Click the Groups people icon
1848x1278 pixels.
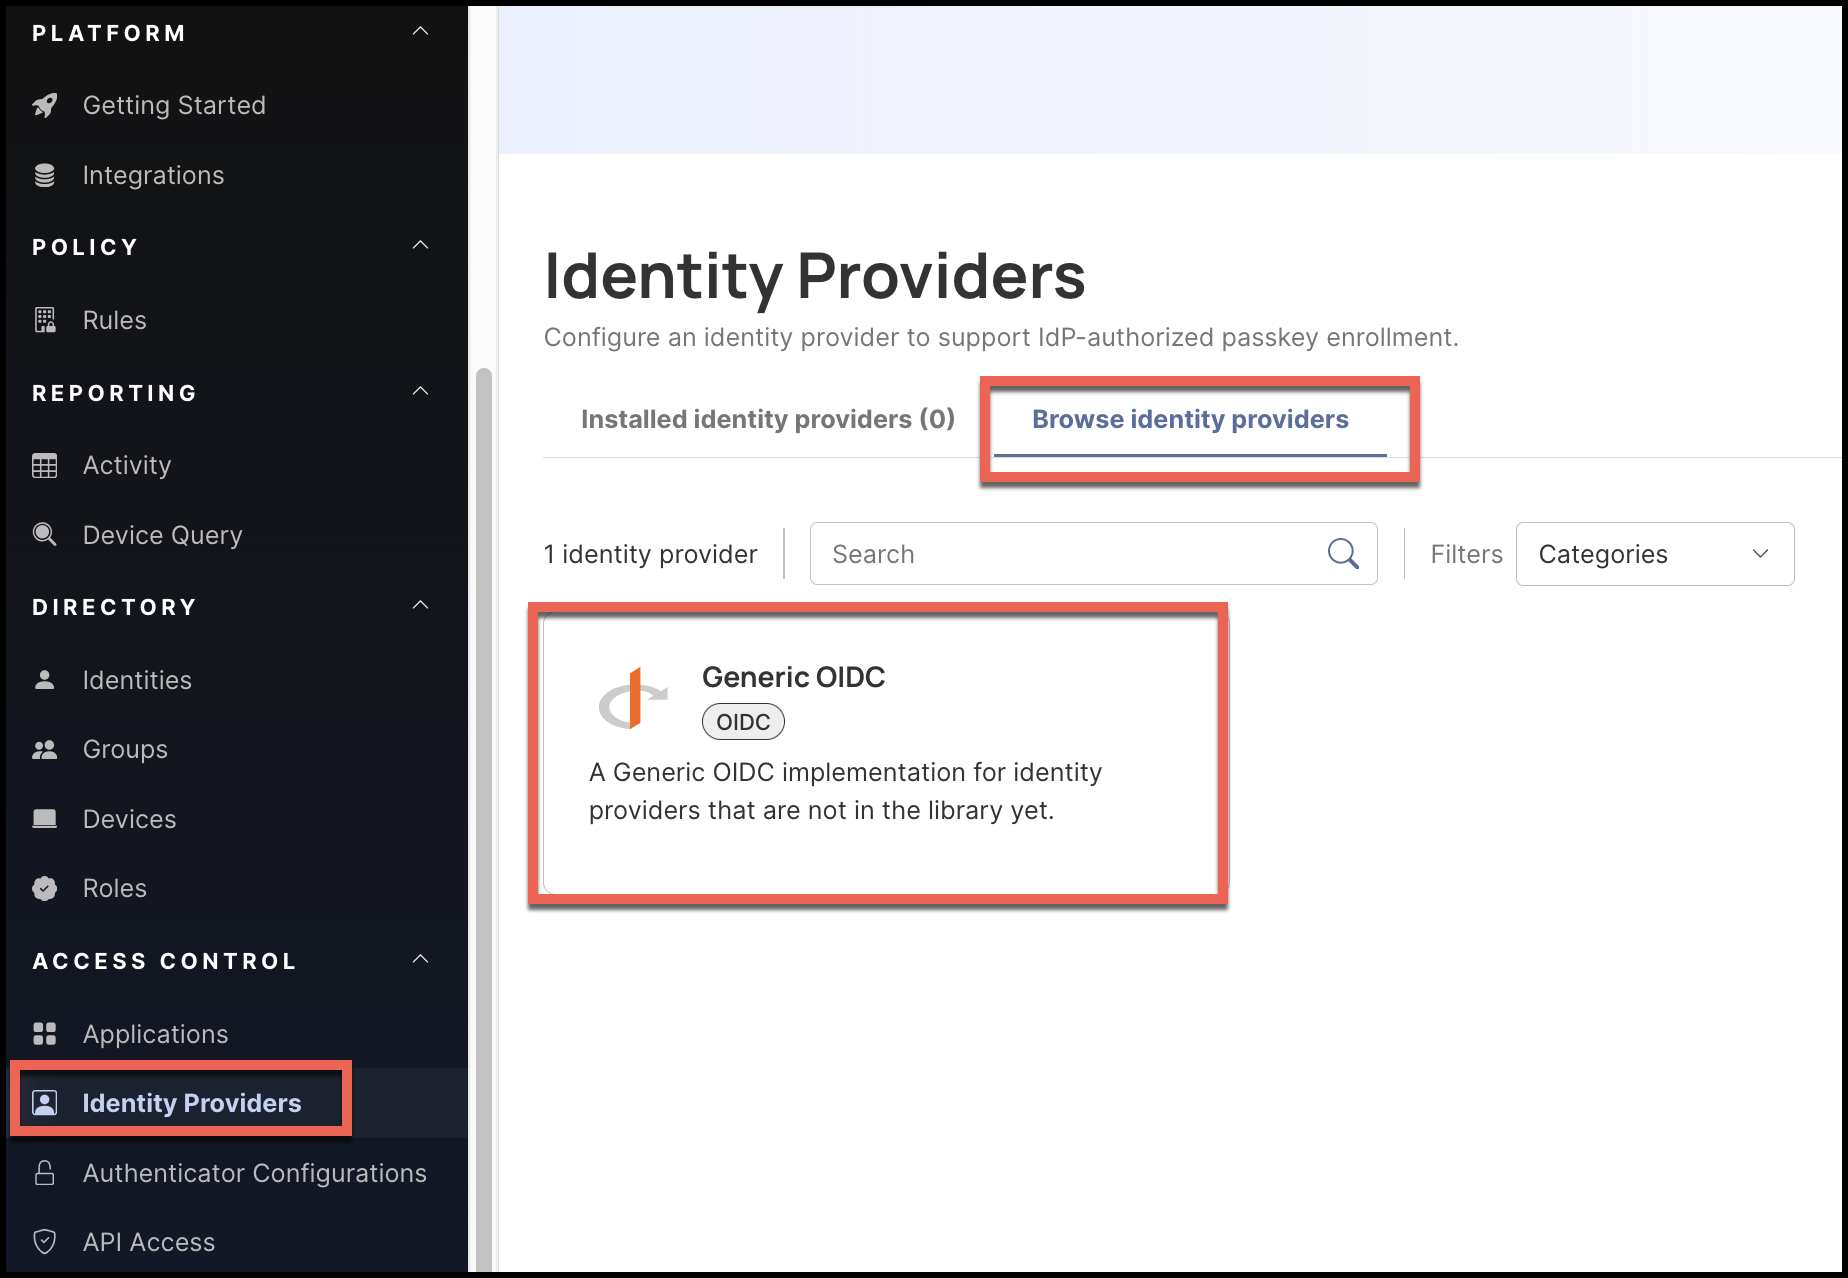point(45,749)
